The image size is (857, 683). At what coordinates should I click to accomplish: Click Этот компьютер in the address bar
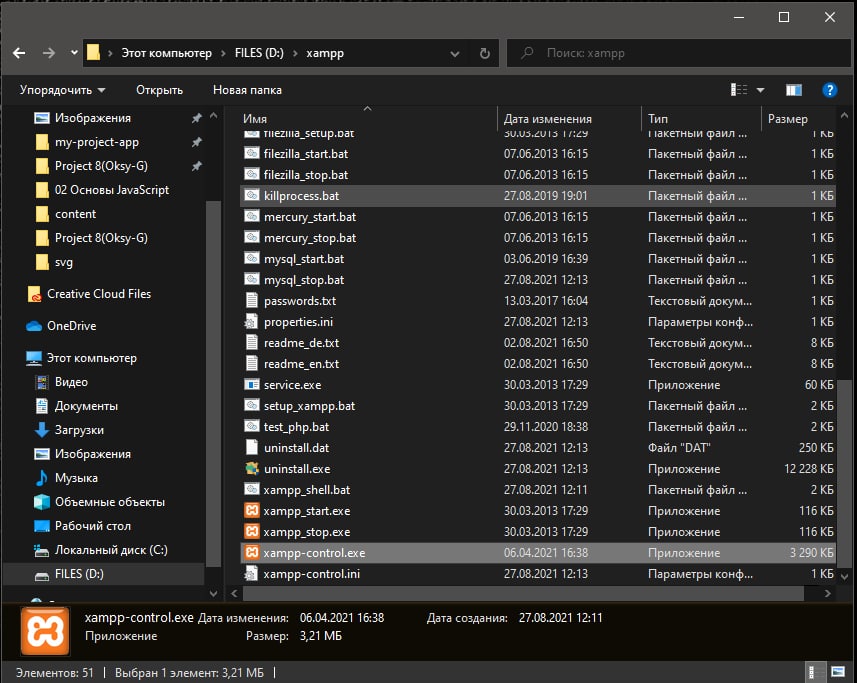166,53
